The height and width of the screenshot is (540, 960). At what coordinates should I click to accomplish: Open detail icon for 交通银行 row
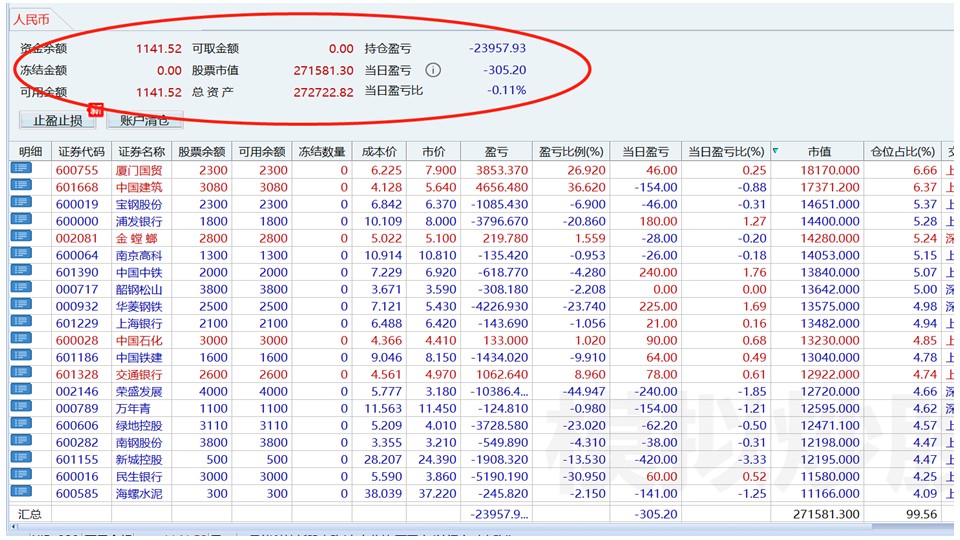[21, 373]
